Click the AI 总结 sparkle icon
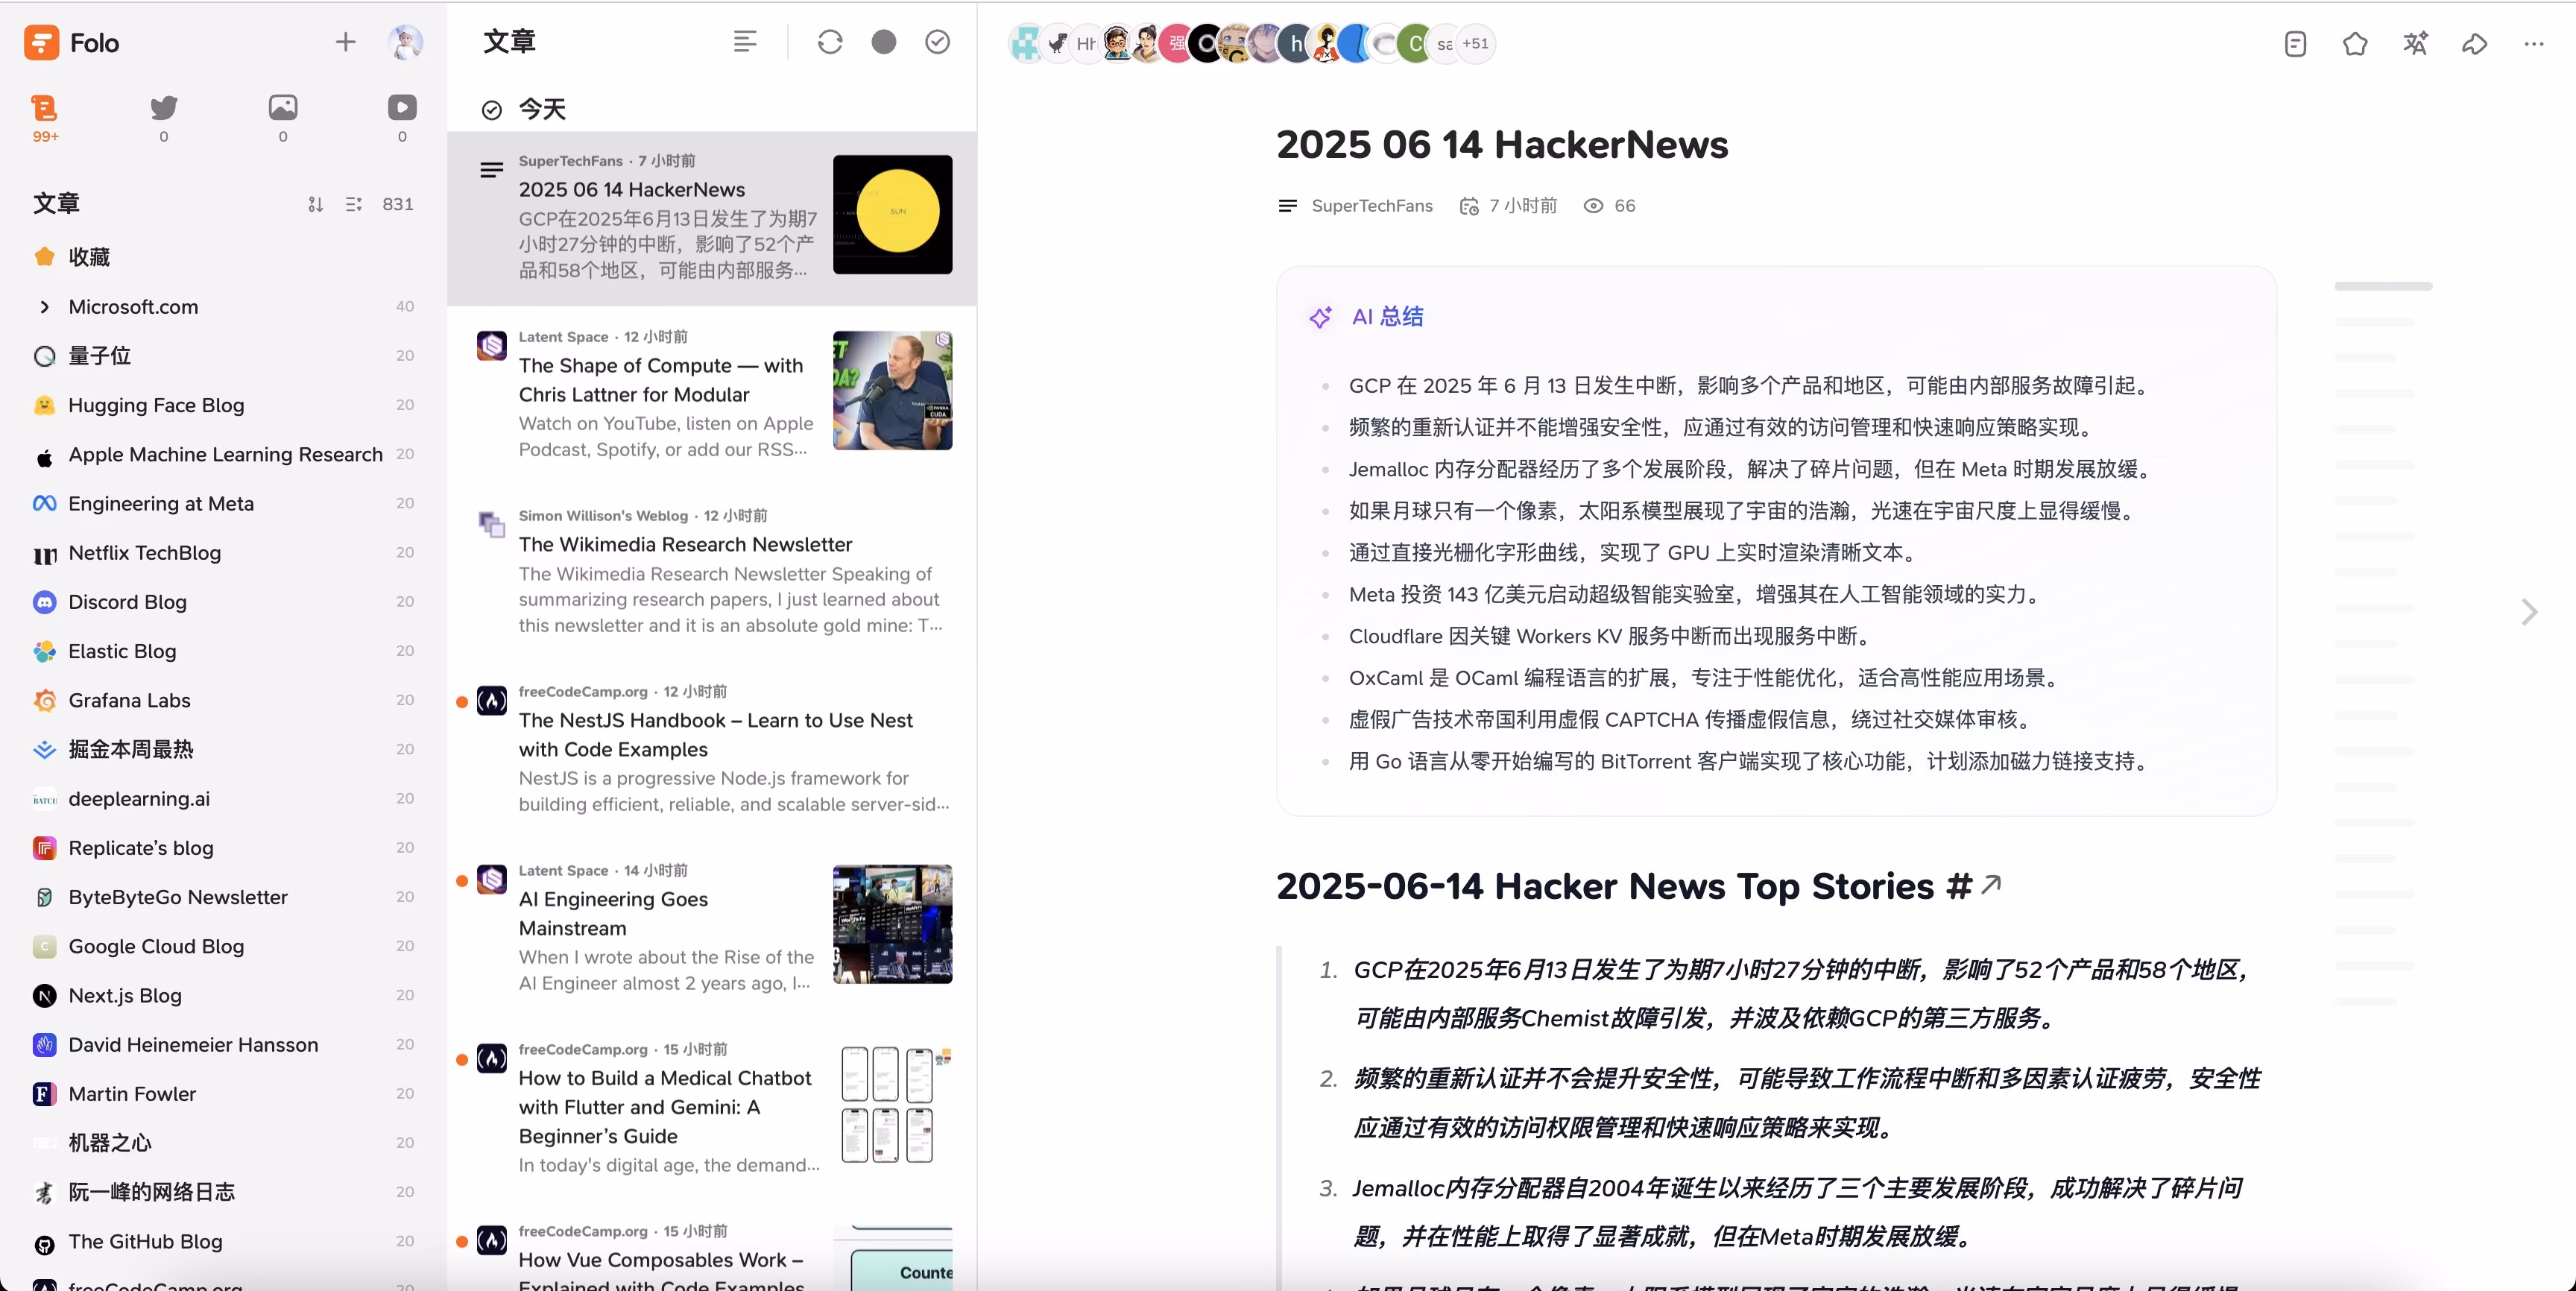 (x=1320, y=318)
